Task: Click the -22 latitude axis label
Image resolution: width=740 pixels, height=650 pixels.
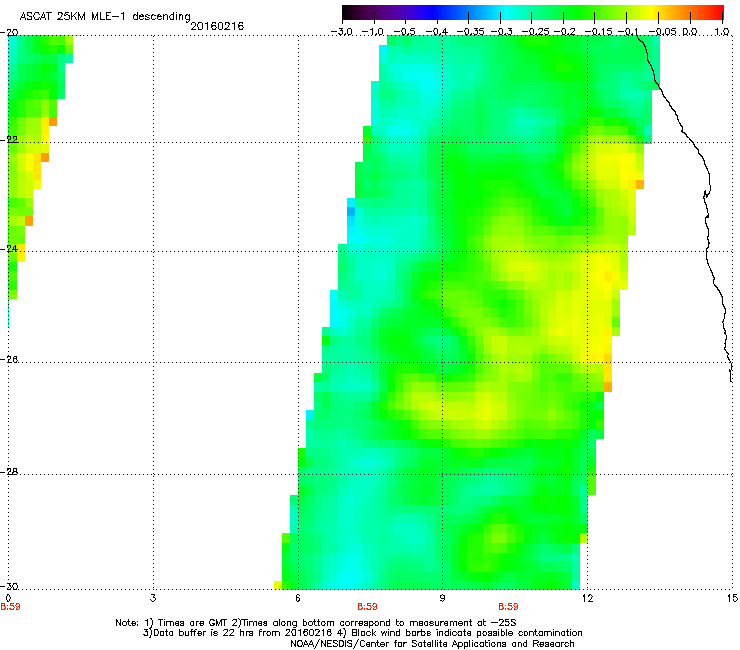Action: (9, 139)
